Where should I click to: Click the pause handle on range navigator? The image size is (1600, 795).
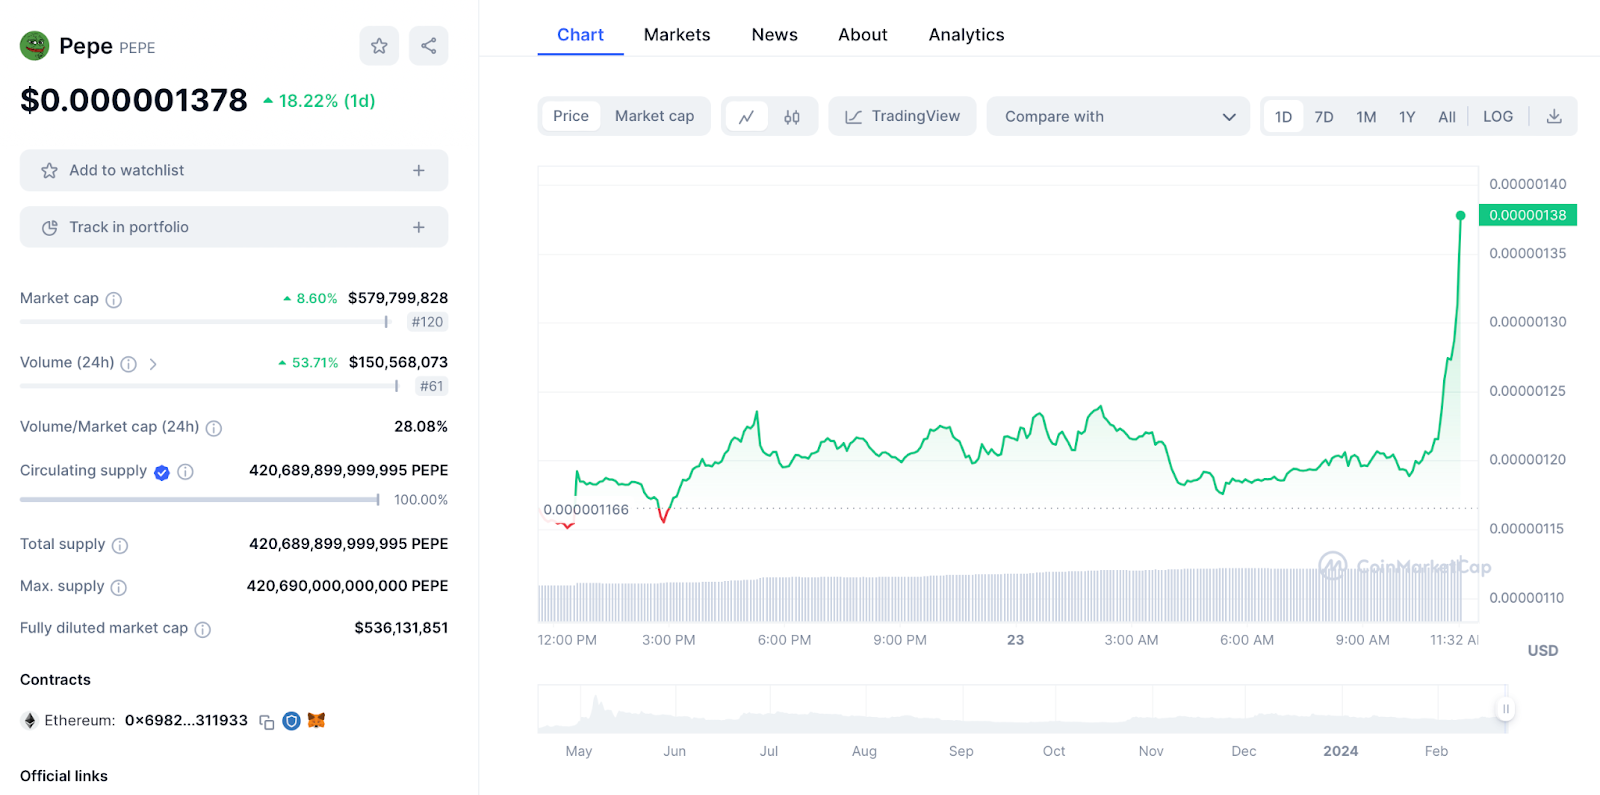pos(1506,709)
